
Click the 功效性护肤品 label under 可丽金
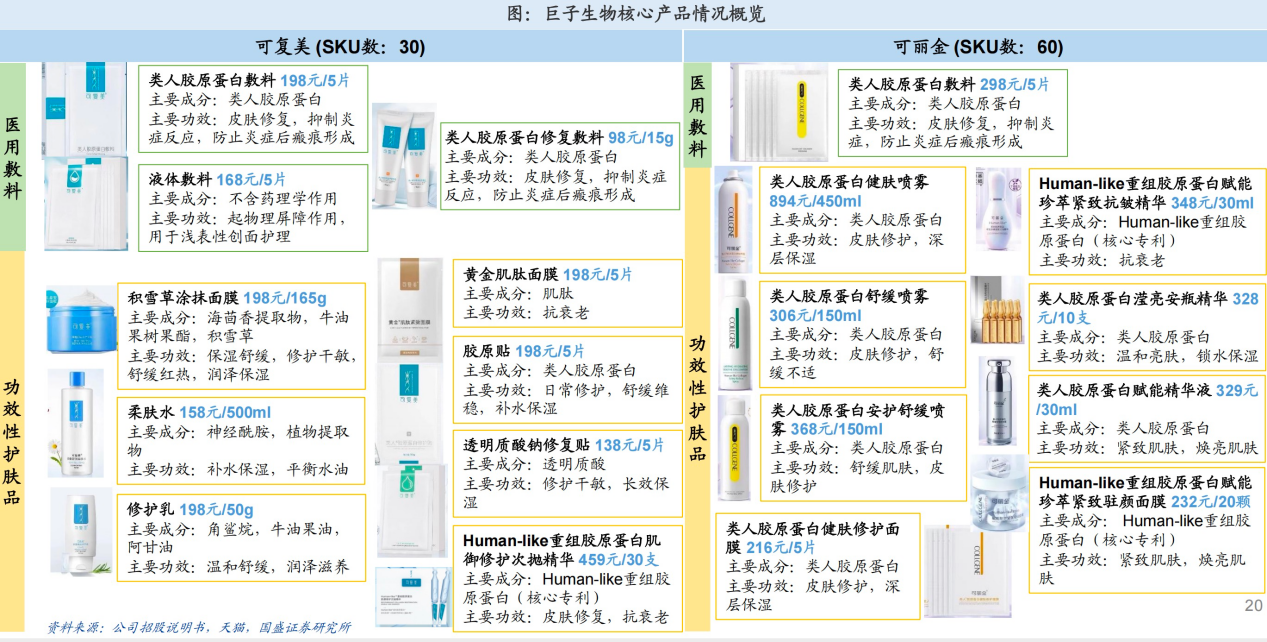click(x=697, y=398)
